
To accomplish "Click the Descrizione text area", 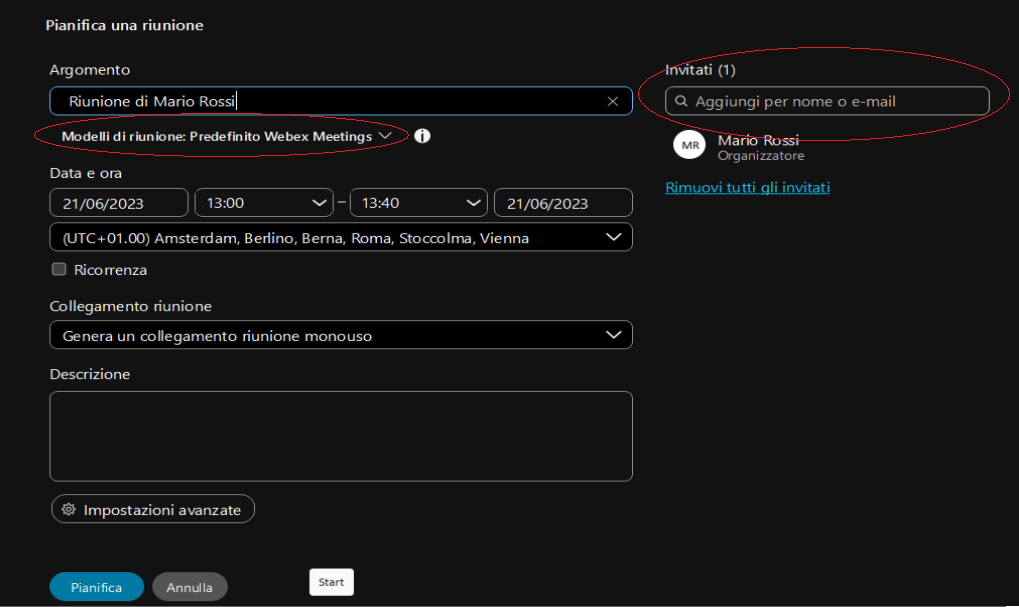I will point(340,436).
